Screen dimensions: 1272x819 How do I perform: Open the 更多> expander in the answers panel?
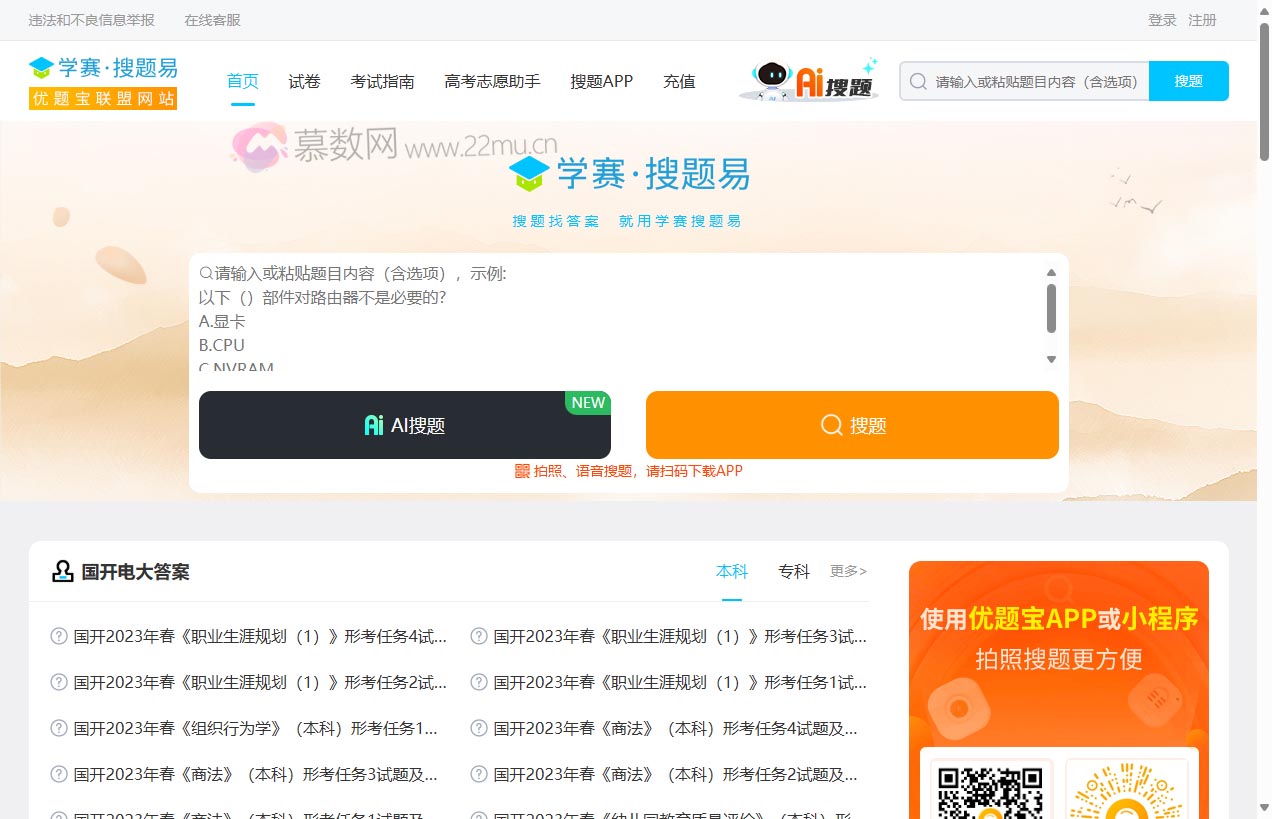point(848,571)
